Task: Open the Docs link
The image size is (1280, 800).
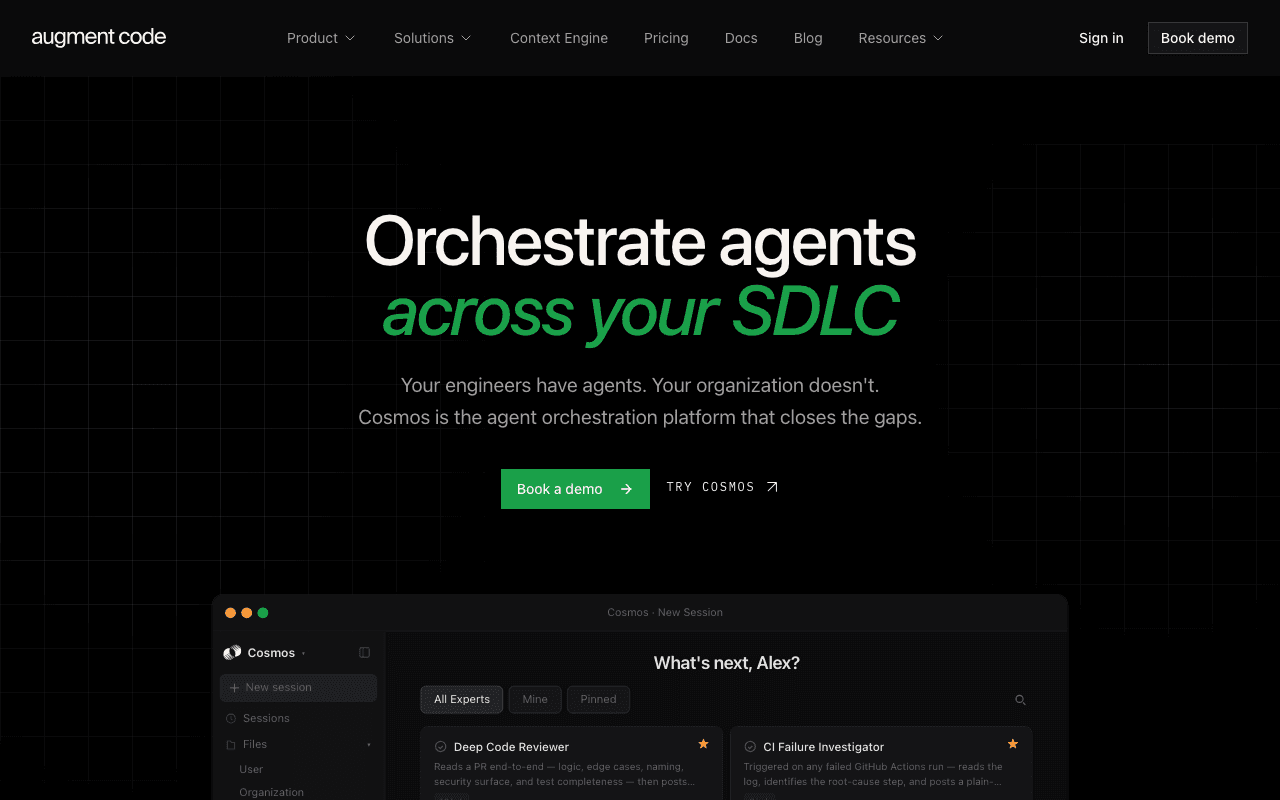Action: click(741, 38)
